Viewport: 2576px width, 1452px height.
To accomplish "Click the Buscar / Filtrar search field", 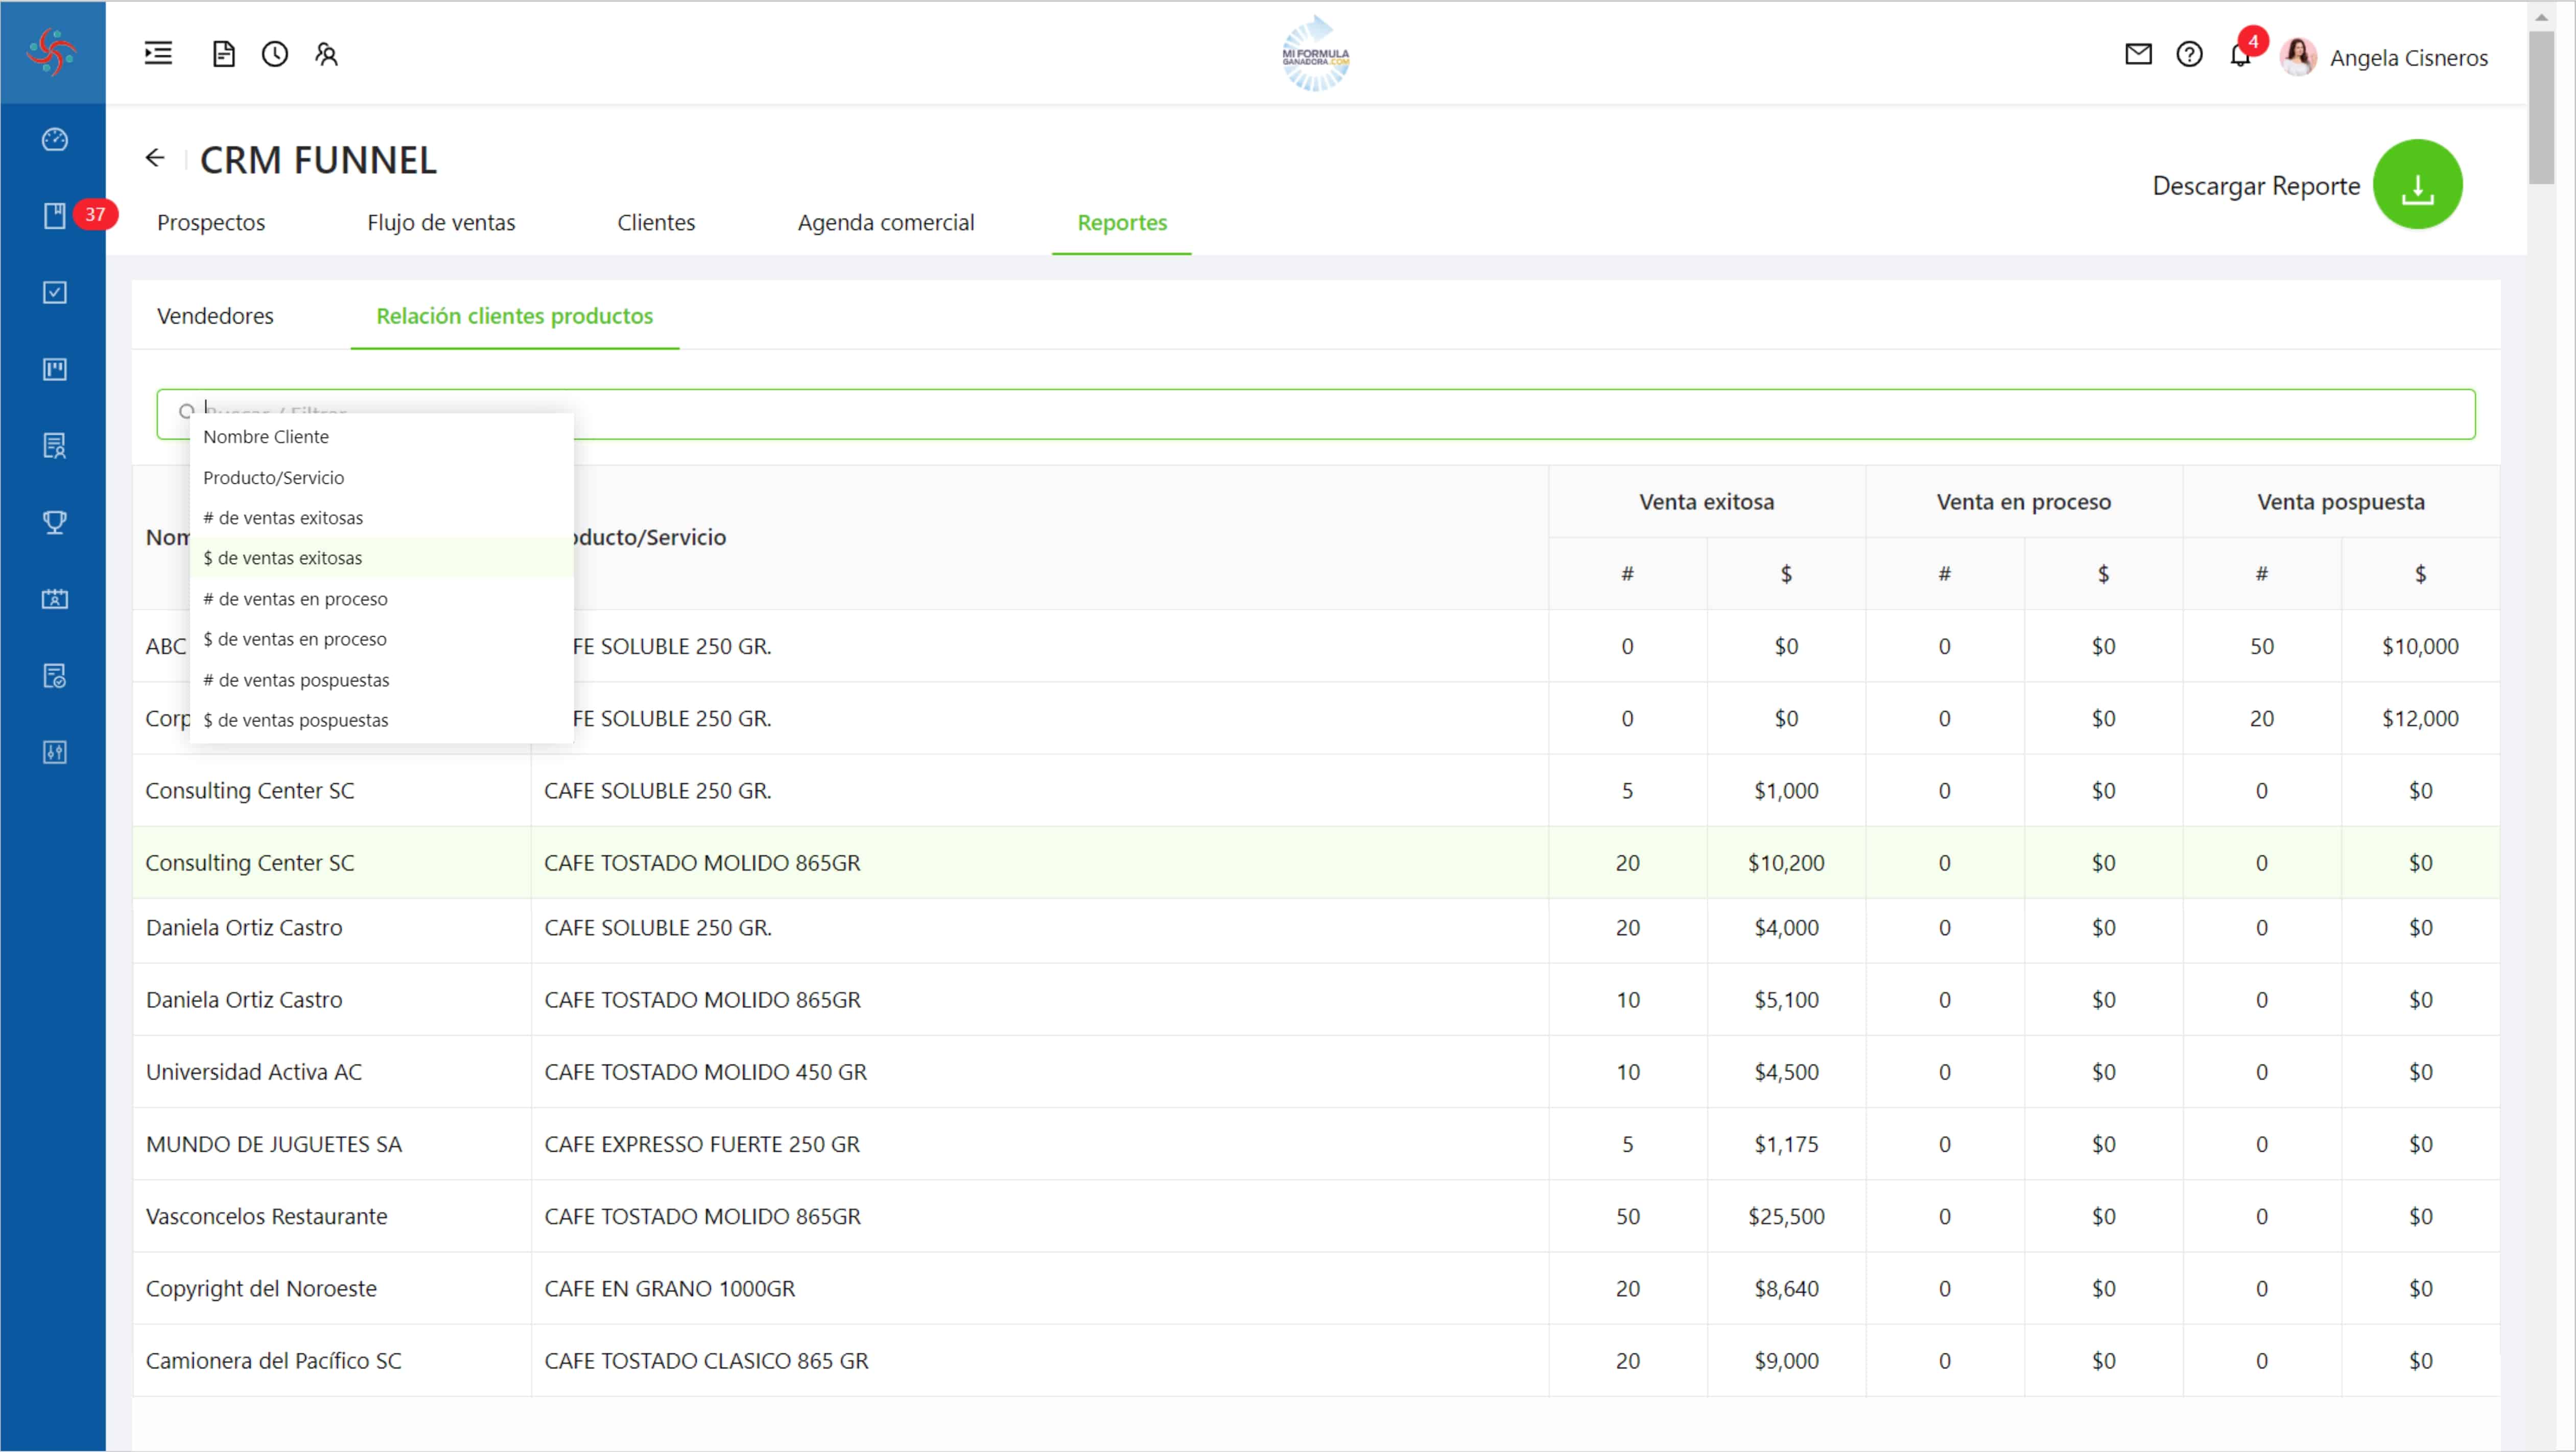I will tap(1316, 413).
